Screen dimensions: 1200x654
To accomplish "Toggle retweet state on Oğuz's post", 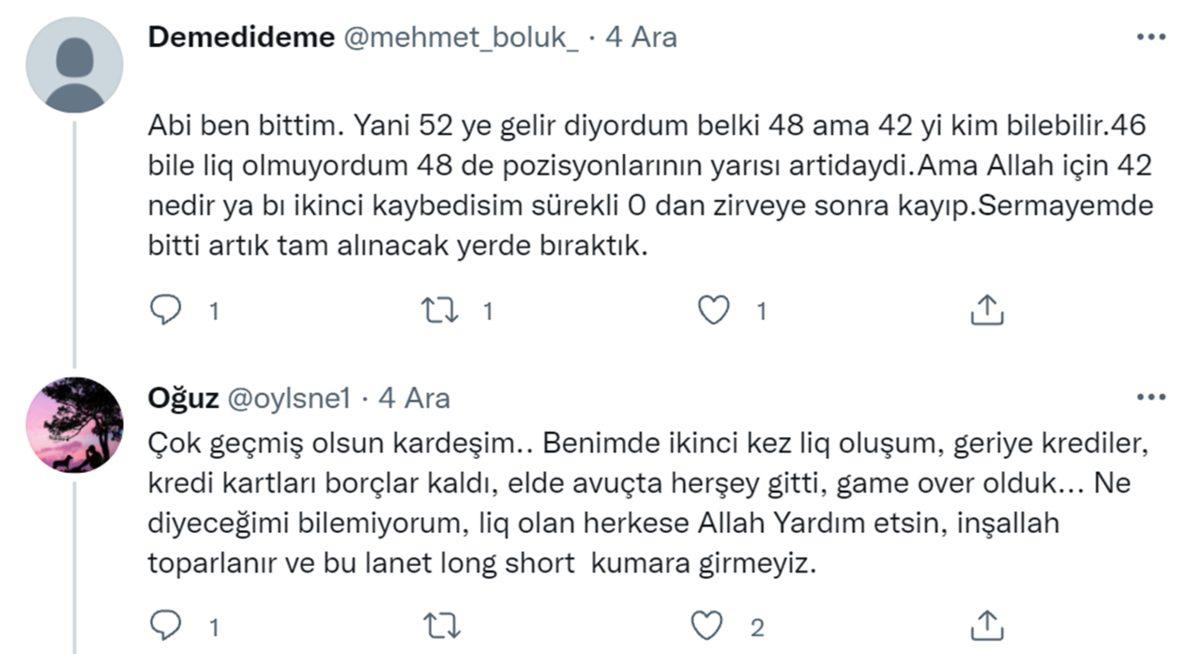I will 438,624.
